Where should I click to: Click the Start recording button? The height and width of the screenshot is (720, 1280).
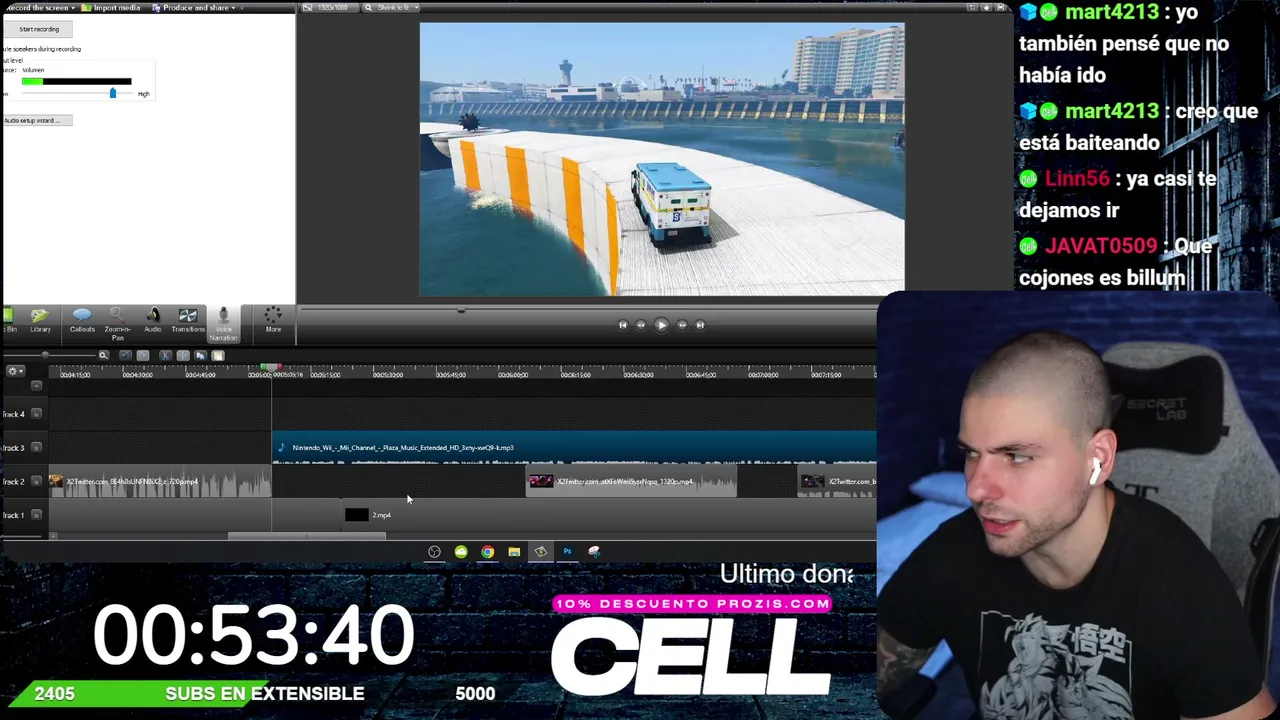coord(39,29)
